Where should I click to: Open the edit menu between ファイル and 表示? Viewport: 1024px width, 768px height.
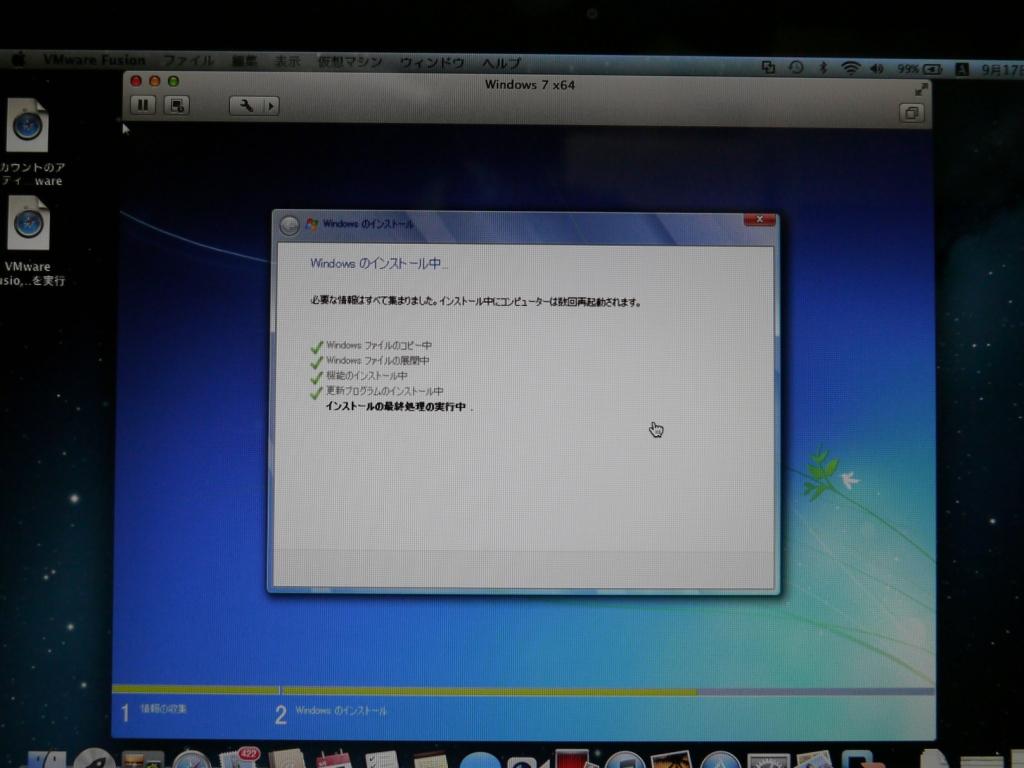pos(244,61)
